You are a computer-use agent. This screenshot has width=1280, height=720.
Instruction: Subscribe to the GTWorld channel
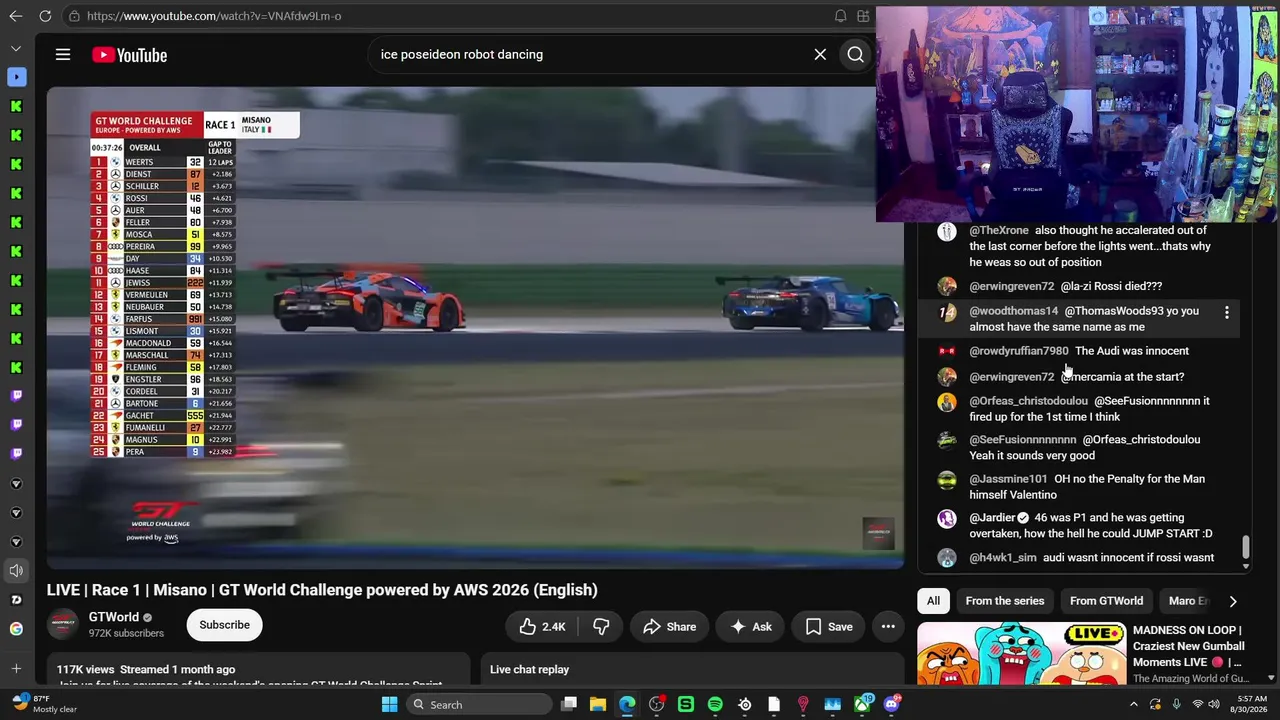tap(224, 625)
